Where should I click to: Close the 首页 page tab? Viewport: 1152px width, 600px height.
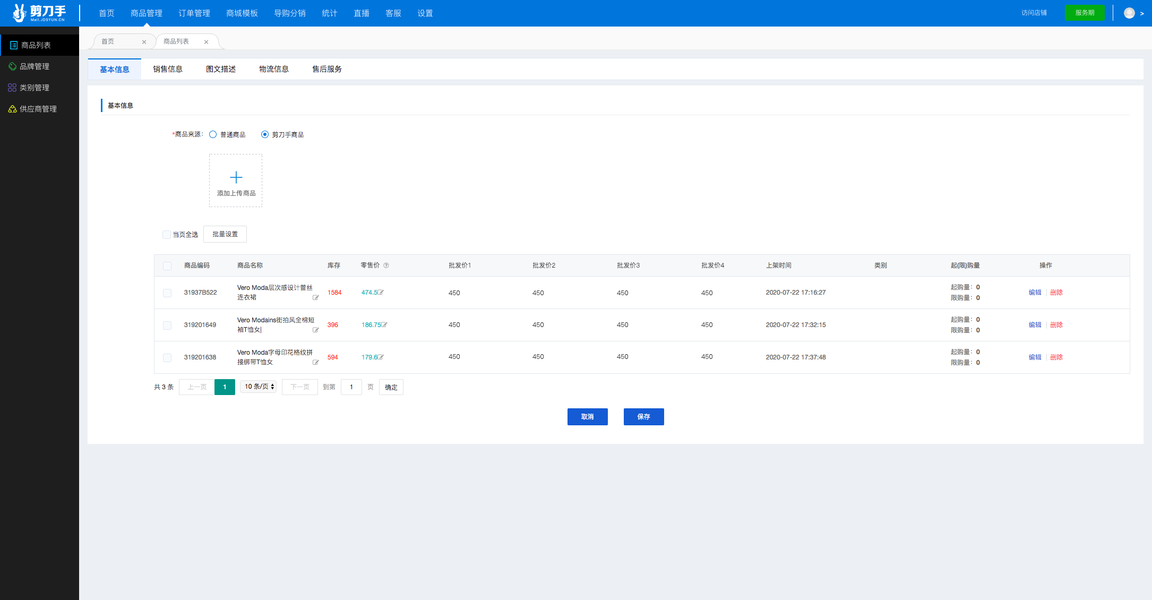point(144,42)
